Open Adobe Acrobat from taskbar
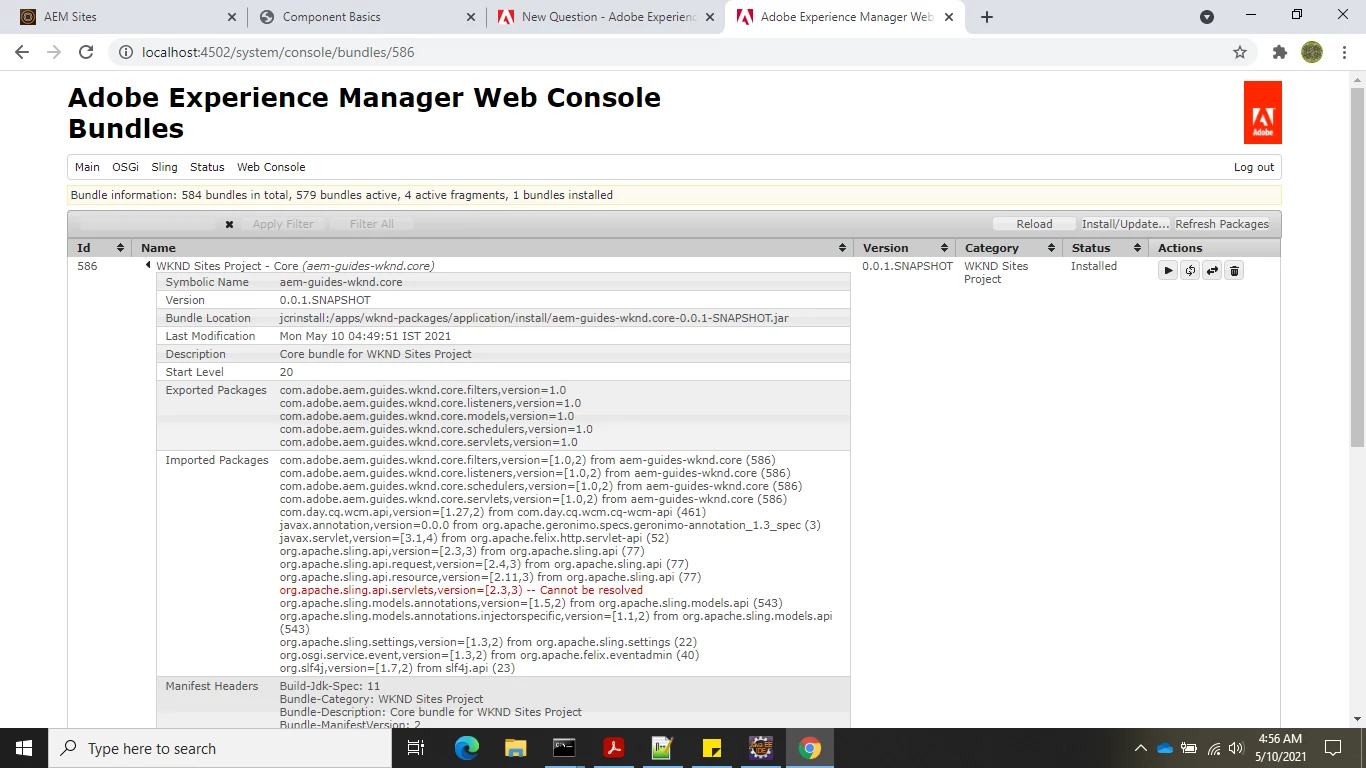 [x=613, y=748]
